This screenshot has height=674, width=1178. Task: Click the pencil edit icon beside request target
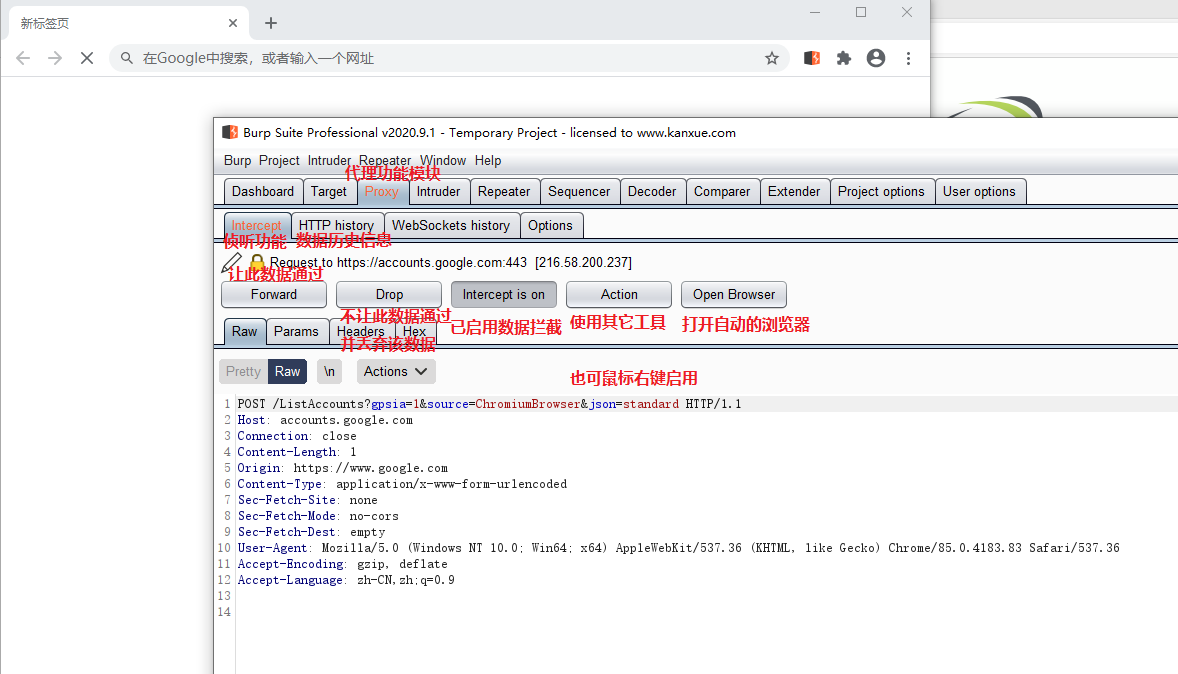tap(231, 262)
